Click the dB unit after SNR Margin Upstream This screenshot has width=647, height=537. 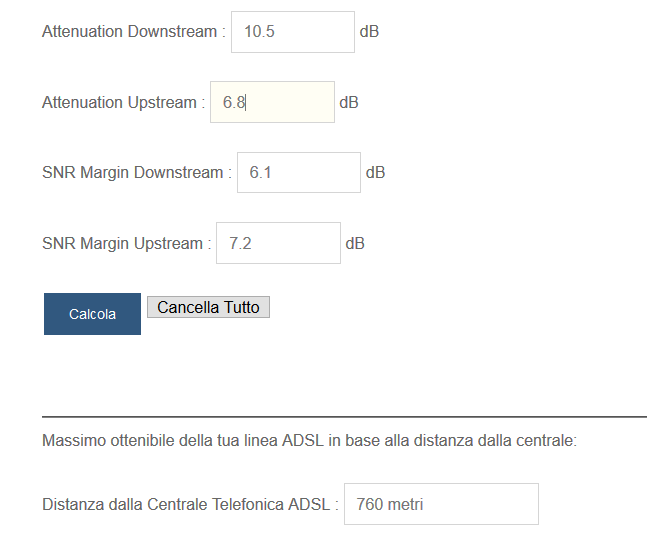click(355, 243)
